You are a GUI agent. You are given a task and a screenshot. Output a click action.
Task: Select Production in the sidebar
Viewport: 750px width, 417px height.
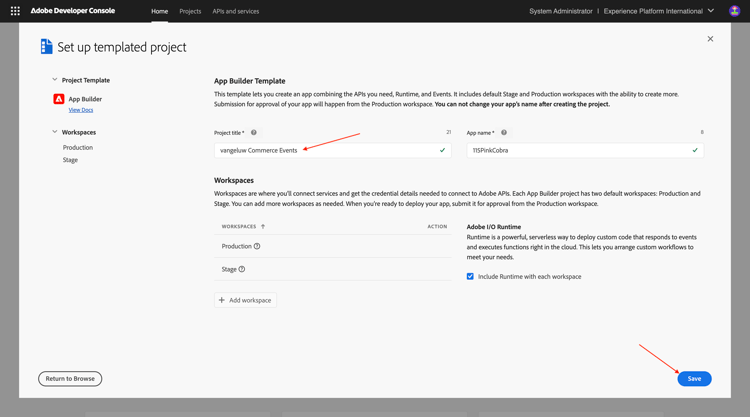point(78,147)
